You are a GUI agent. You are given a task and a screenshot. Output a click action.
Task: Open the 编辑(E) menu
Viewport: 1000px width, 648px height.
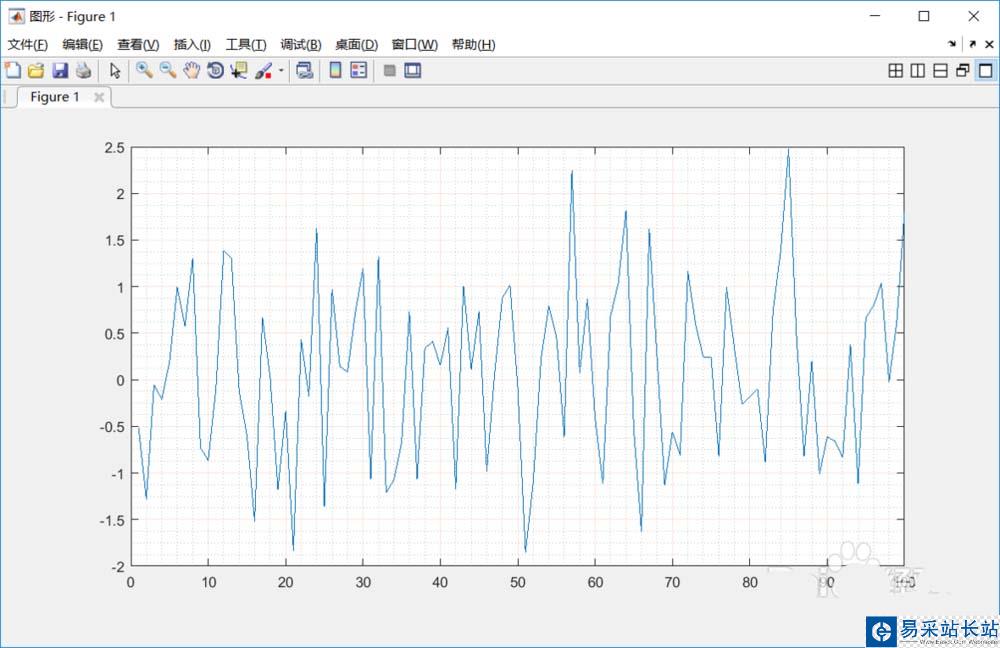(x=82, y=44)
